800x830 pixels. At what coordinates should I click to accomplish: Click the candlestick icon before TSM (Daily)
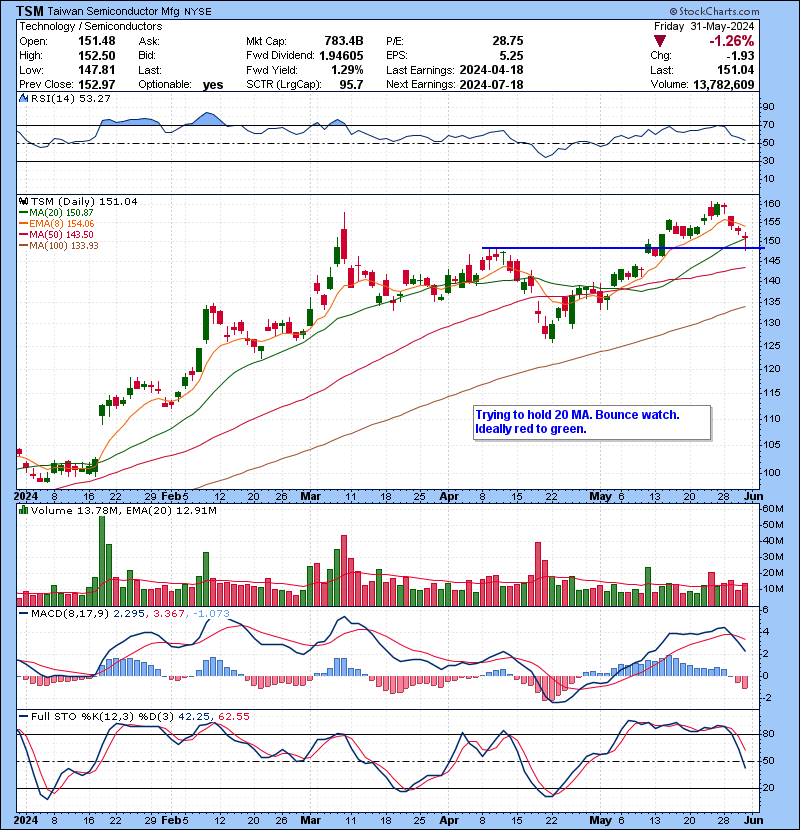(x=23, y=201)
